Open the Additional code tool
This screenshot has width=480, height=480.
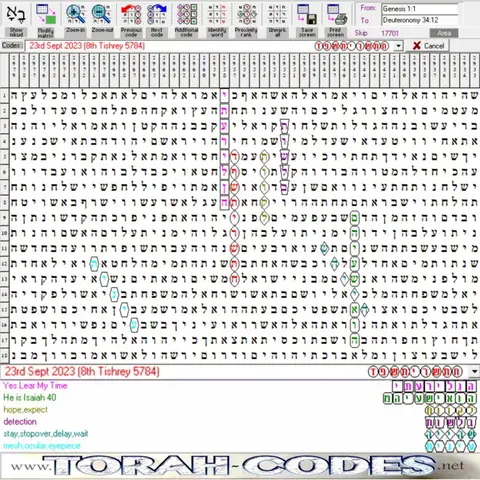click(x=187, y=15)
